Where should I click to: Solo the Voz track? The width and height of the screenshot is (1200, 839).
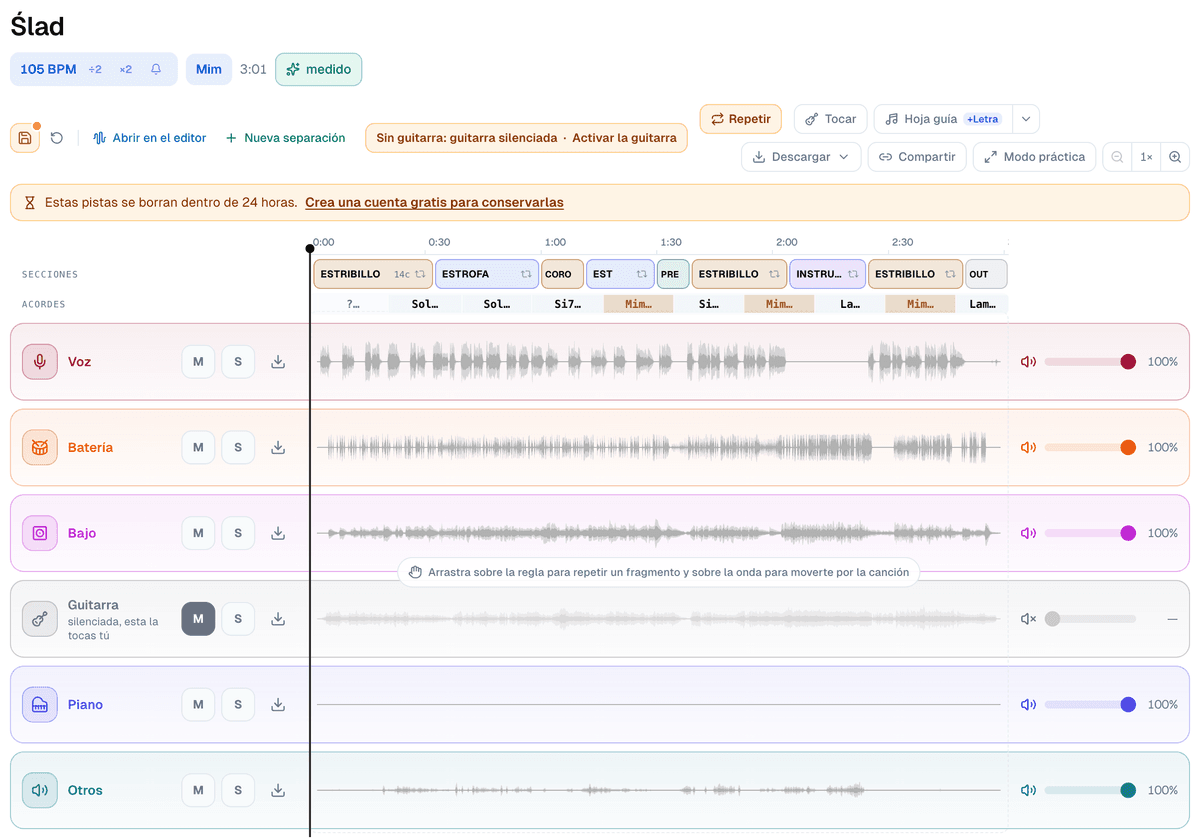pyautogui.click(x=238, y=361)
